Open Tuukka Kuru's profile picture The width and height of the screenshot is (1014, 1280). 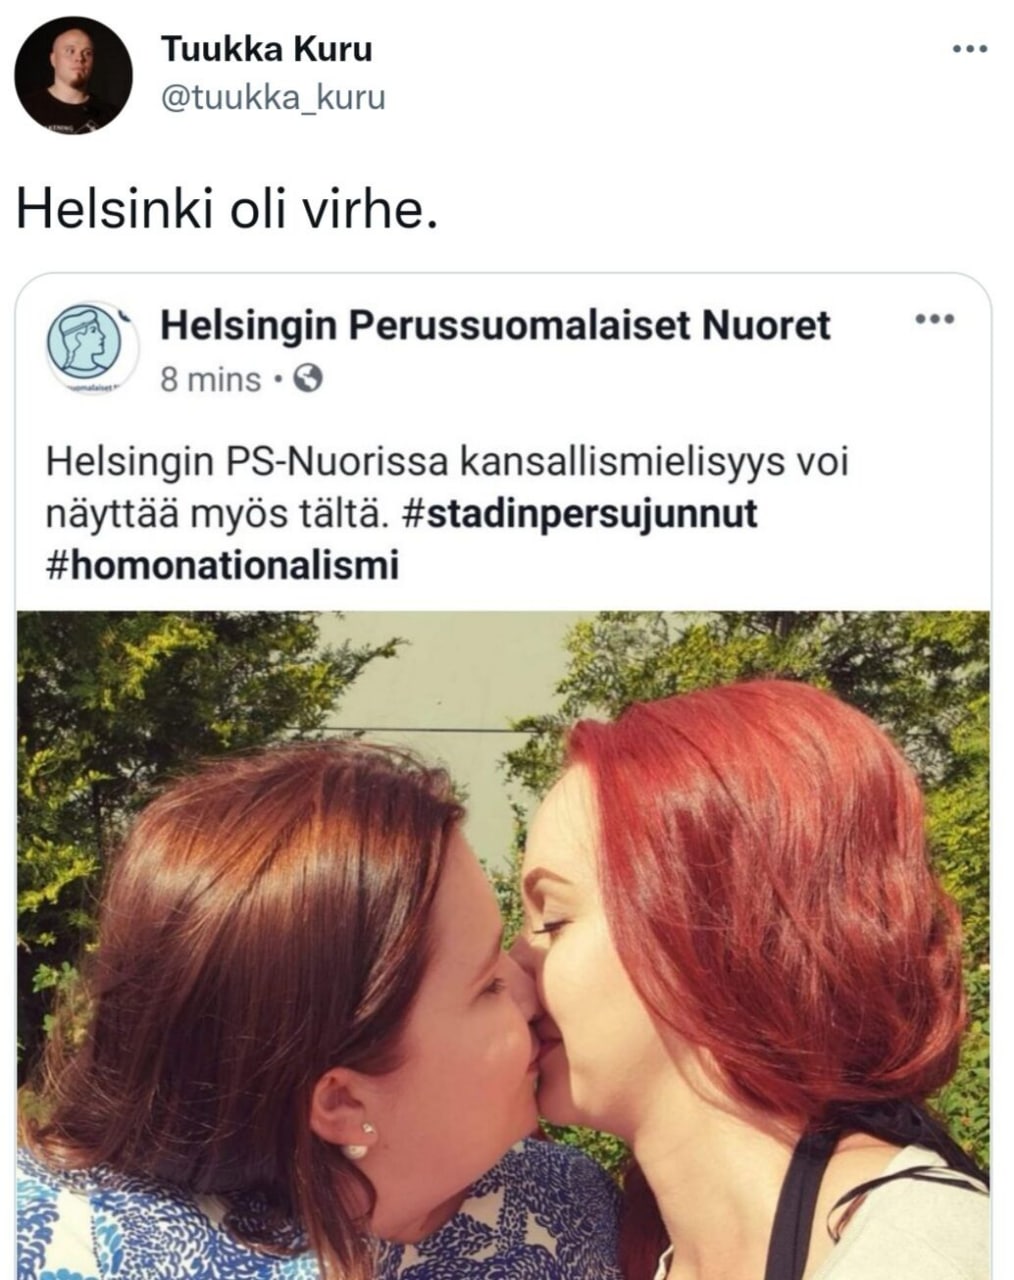[x=73, y=75]
